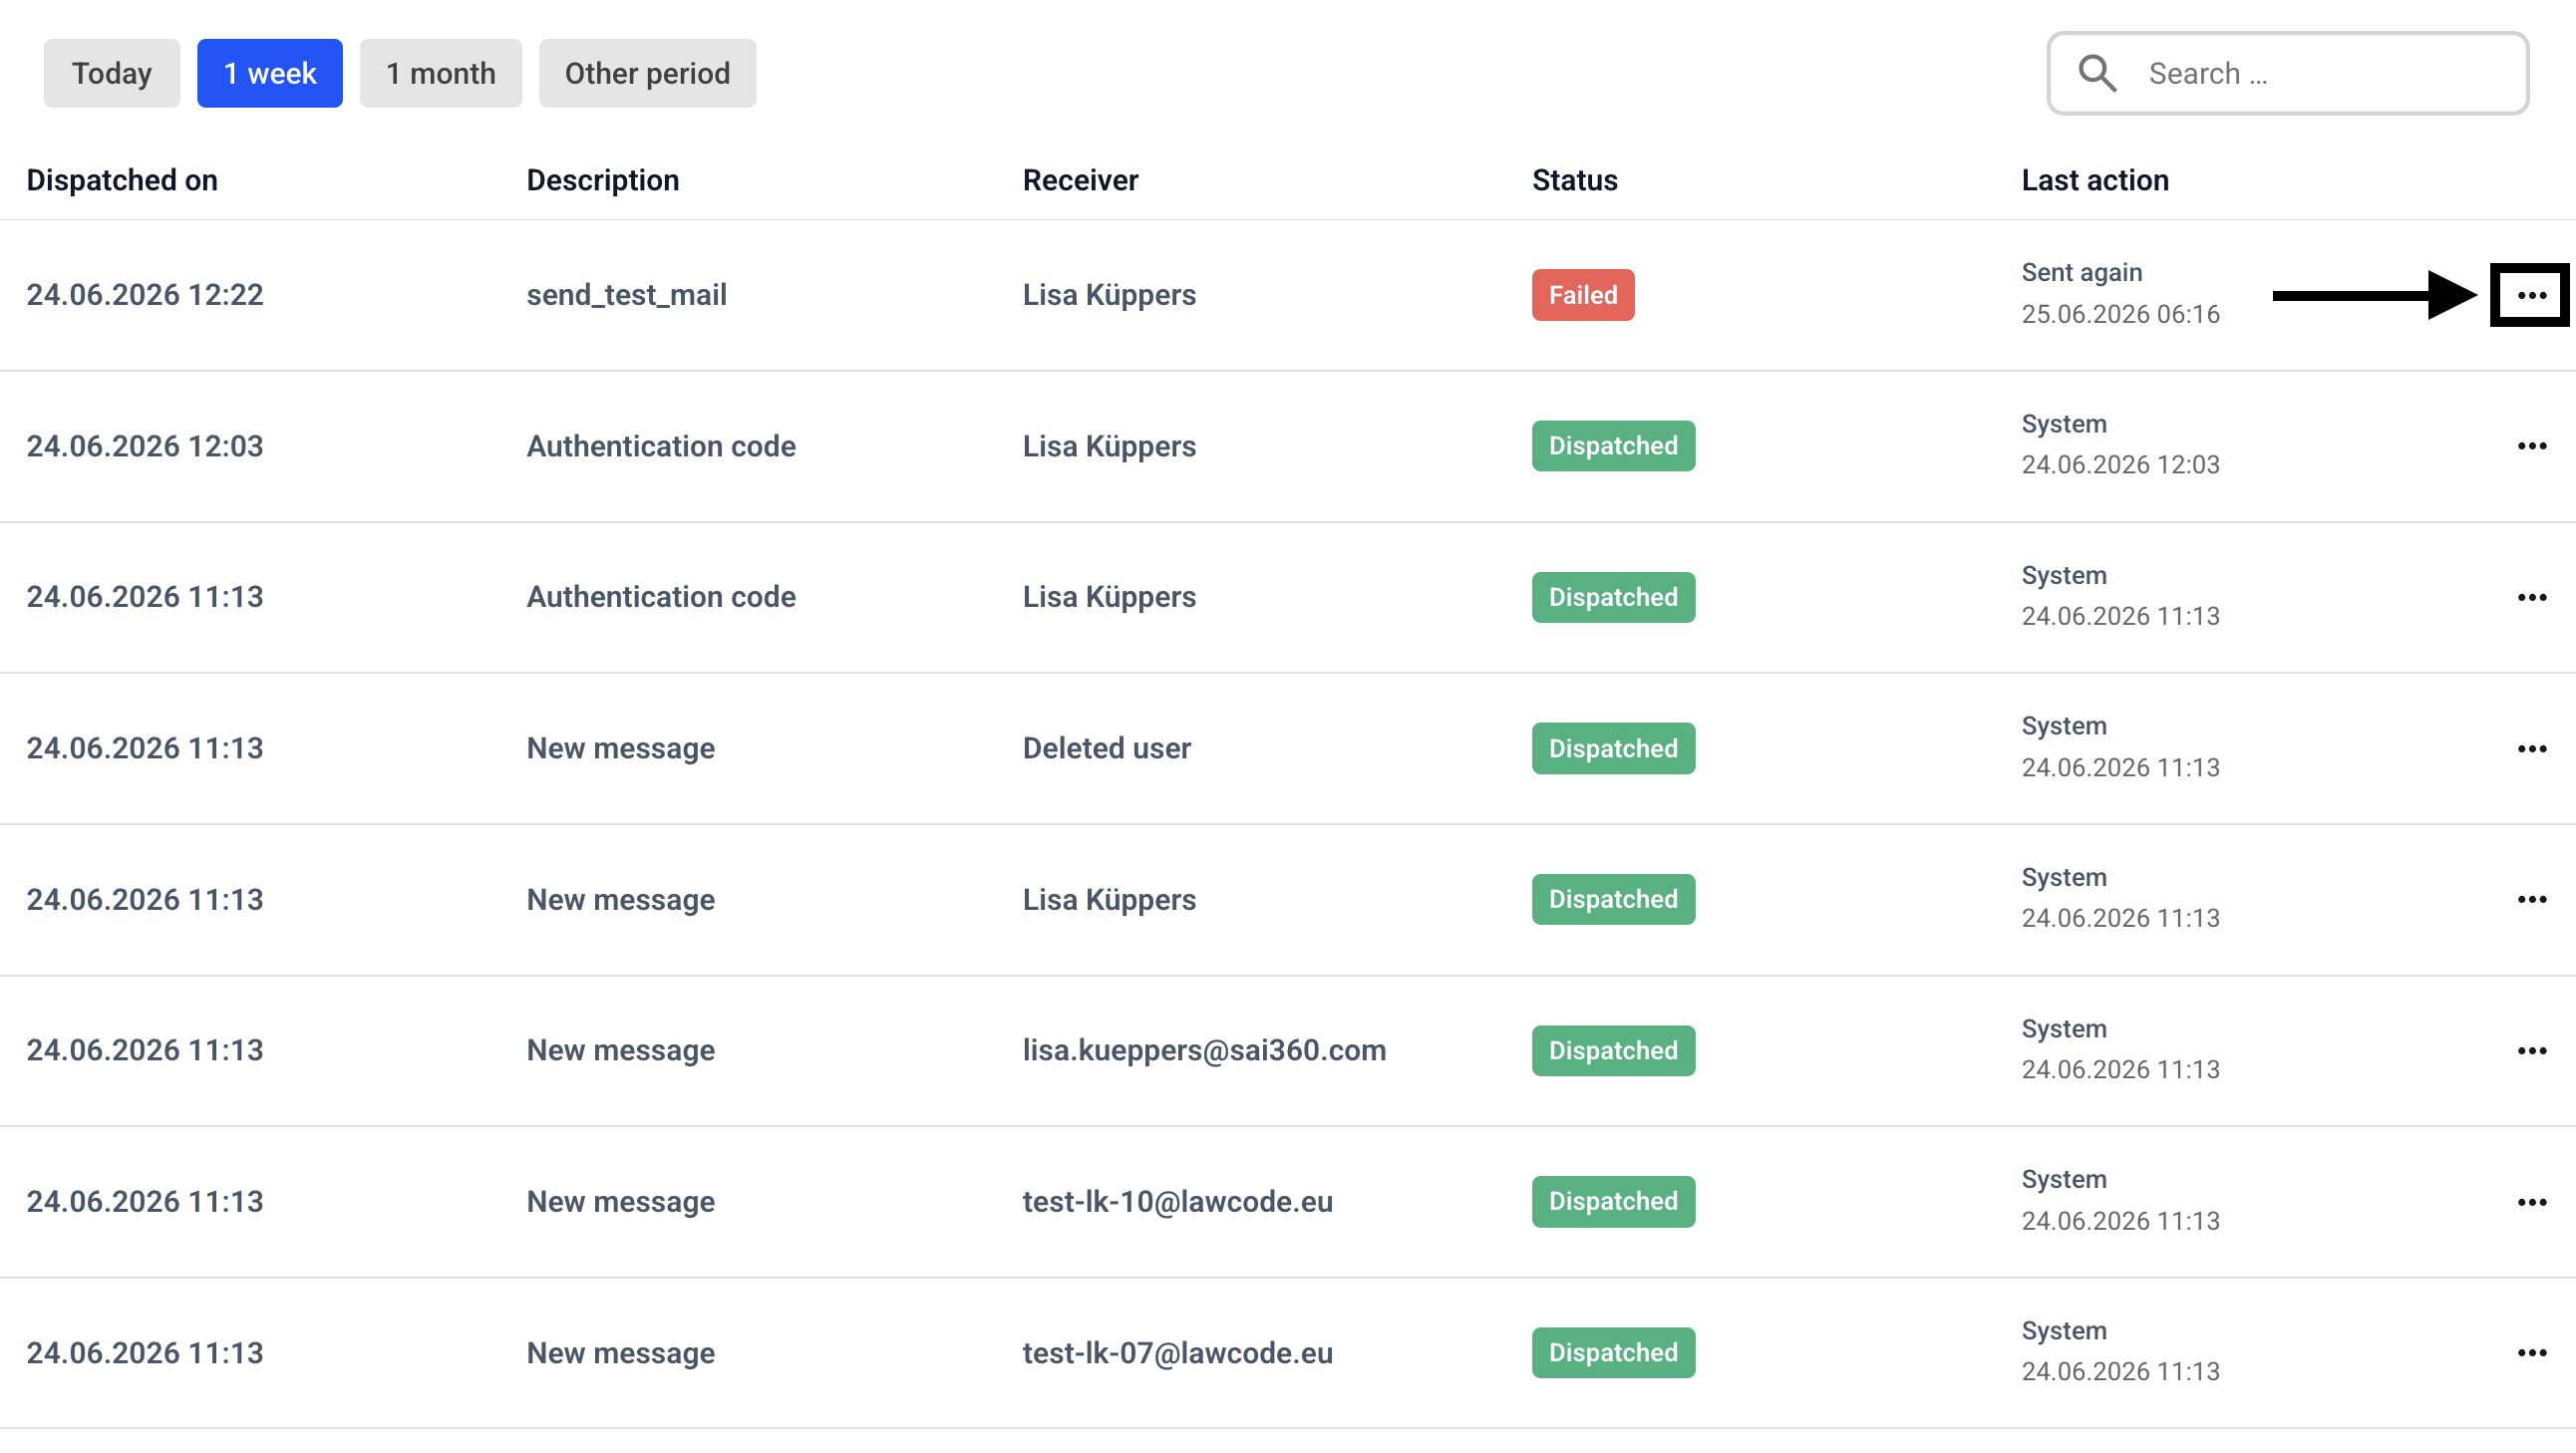
Task: Open actions menu for 11:13 Authentication code row
Action: (x=2531, y=598)
